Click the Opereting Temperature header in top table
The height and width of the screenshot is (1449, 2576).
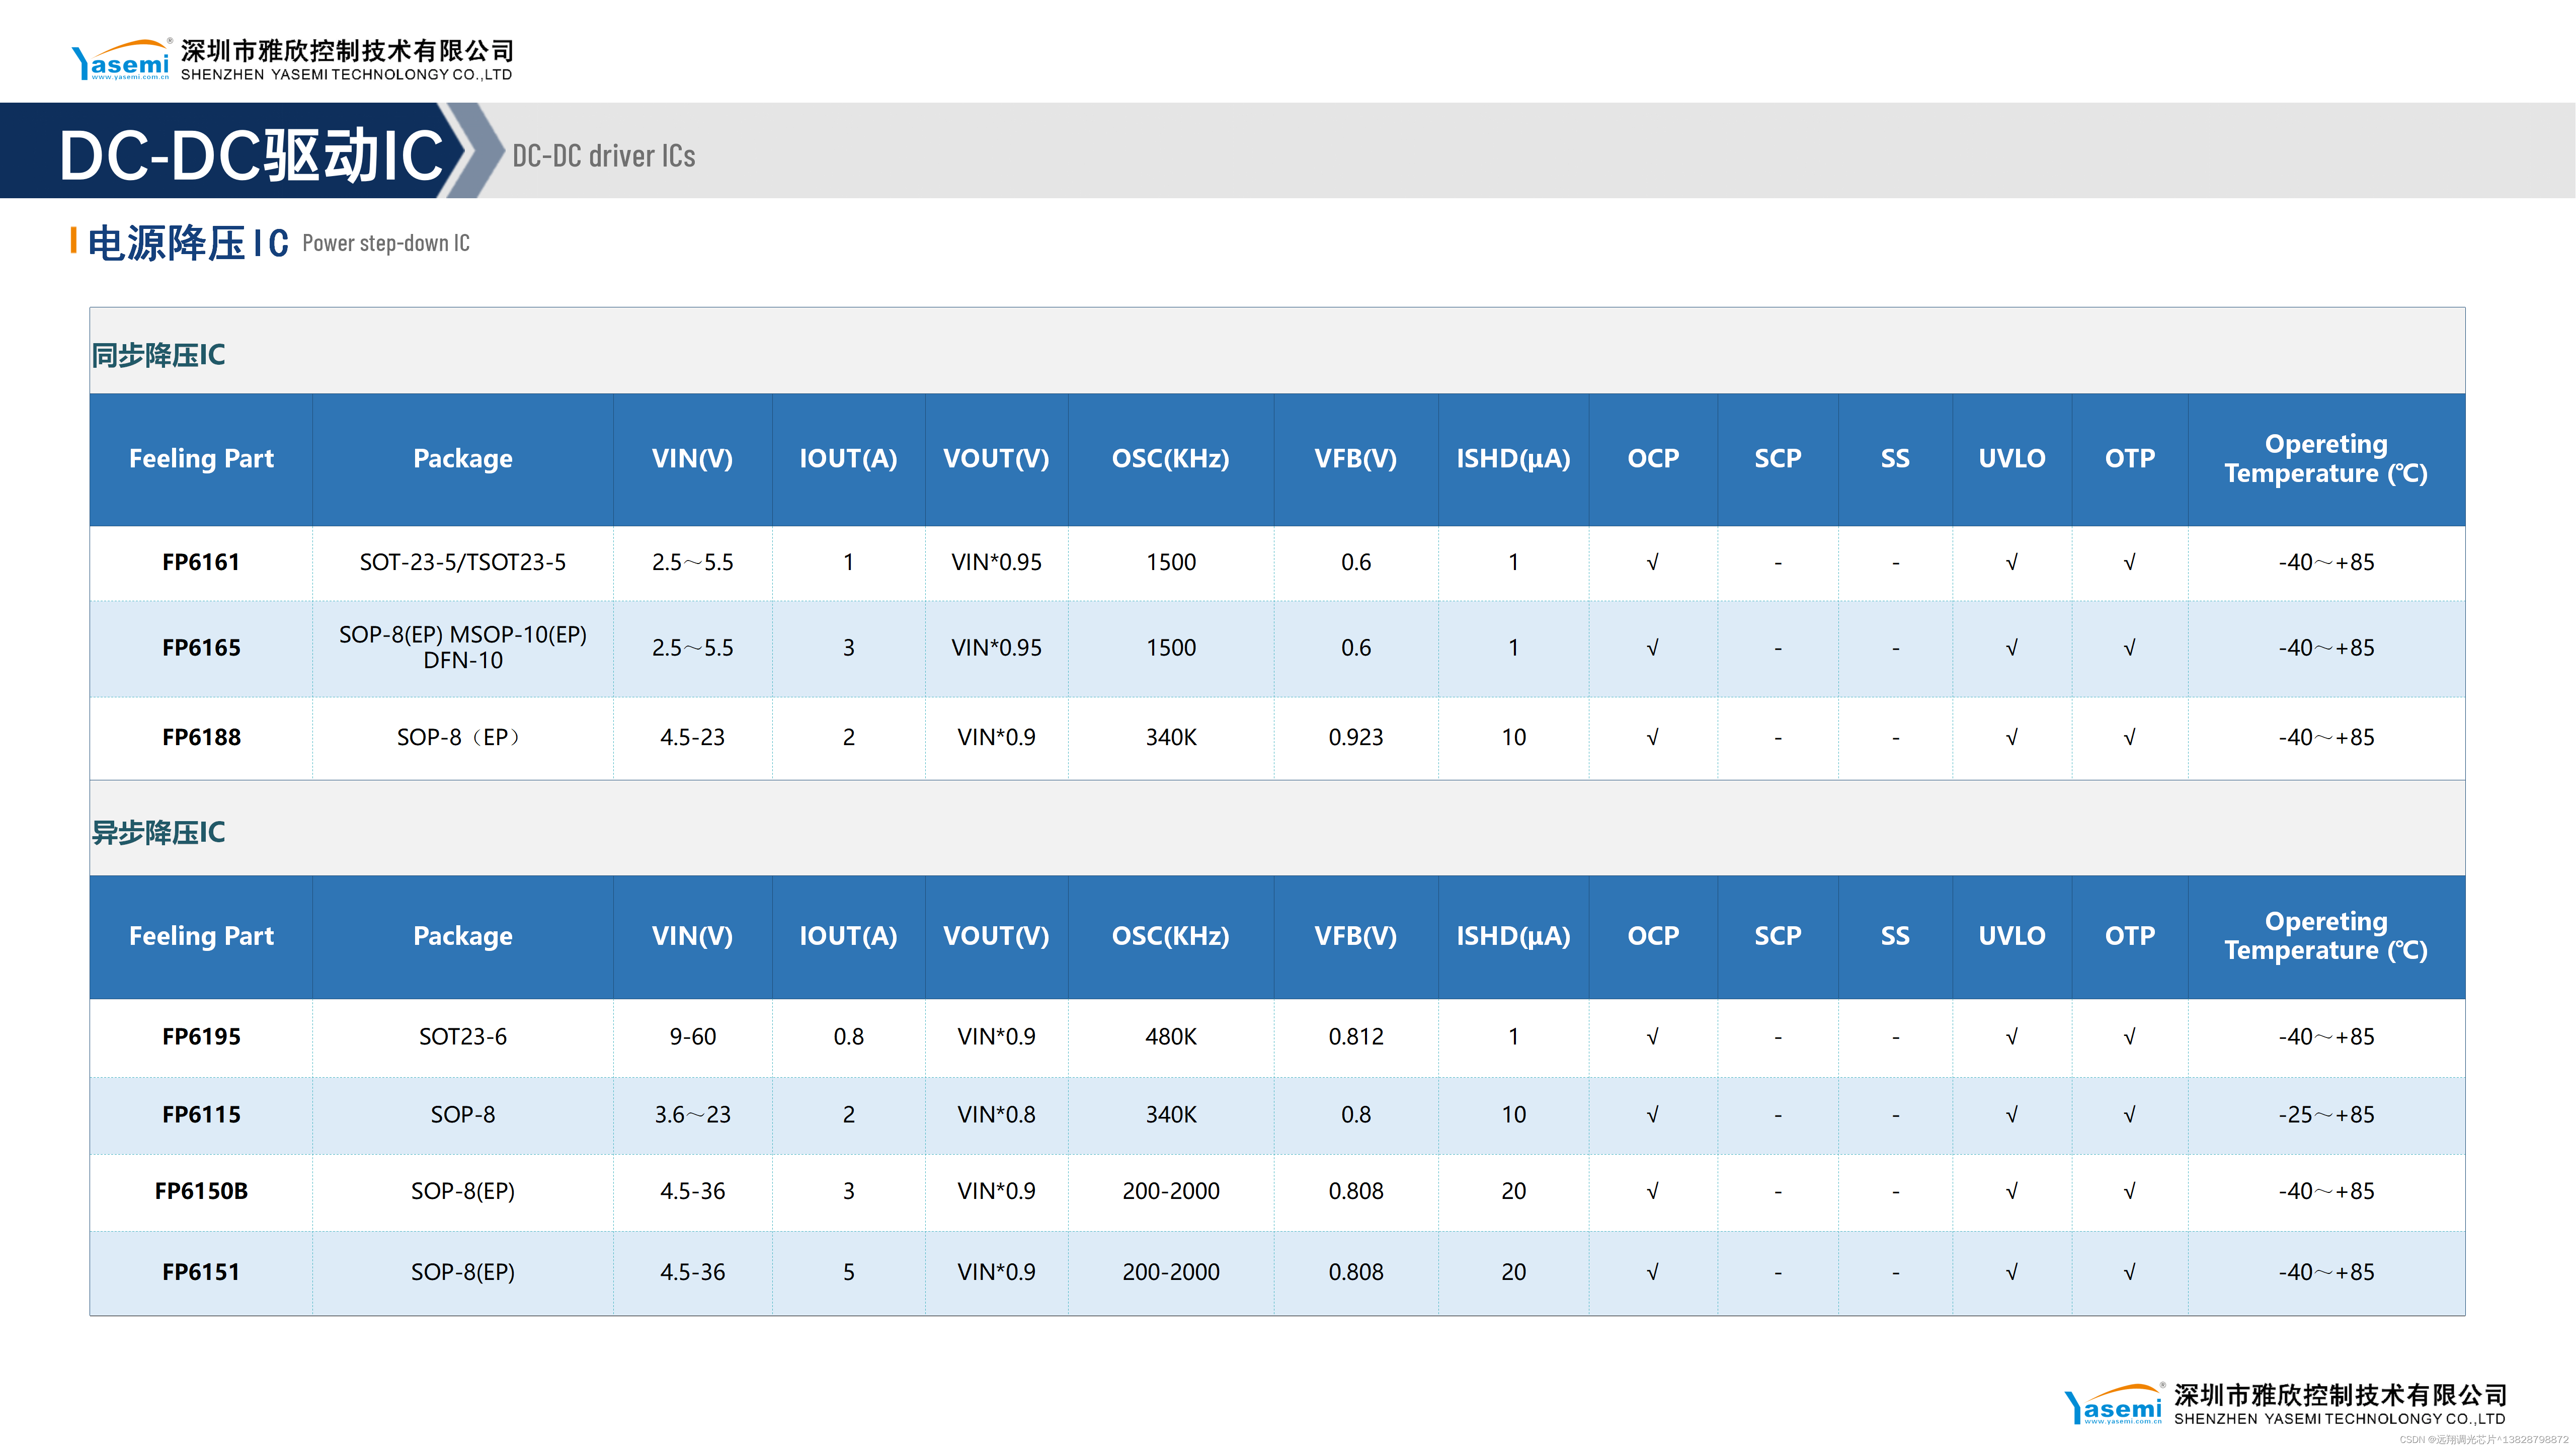[x=2325, y=459]
